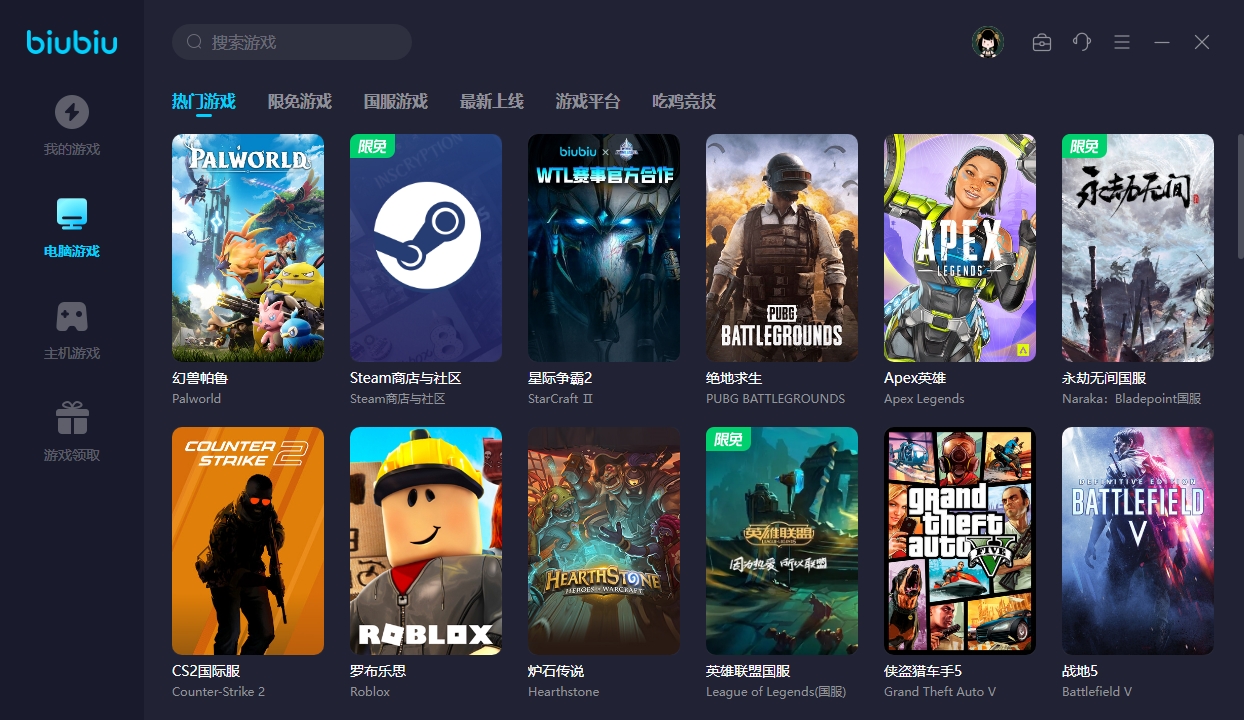
Task: Open the Apex Legends cover
Action: pos(960,248)
